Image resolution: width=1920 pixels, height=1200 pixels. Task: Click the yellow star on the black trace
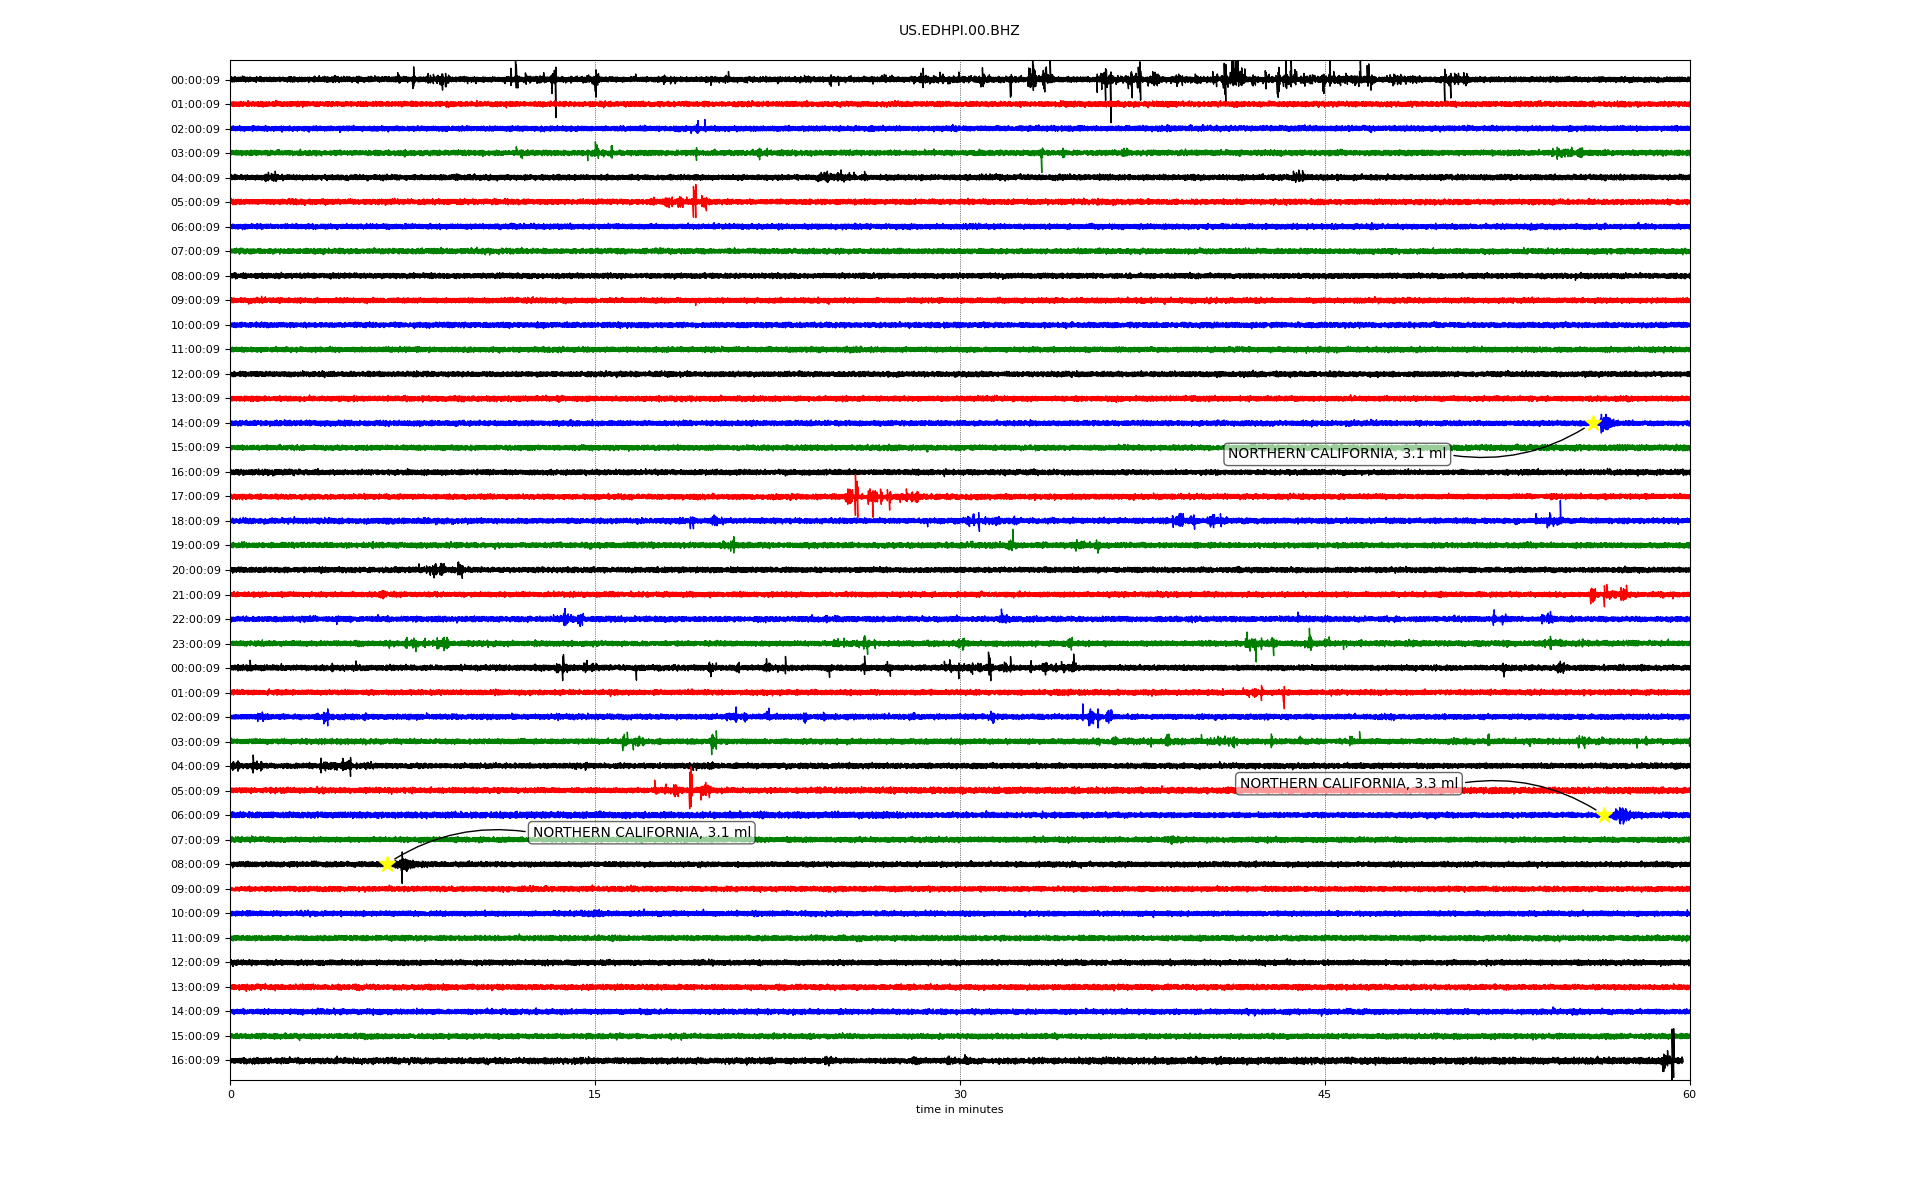coord(388,864)
